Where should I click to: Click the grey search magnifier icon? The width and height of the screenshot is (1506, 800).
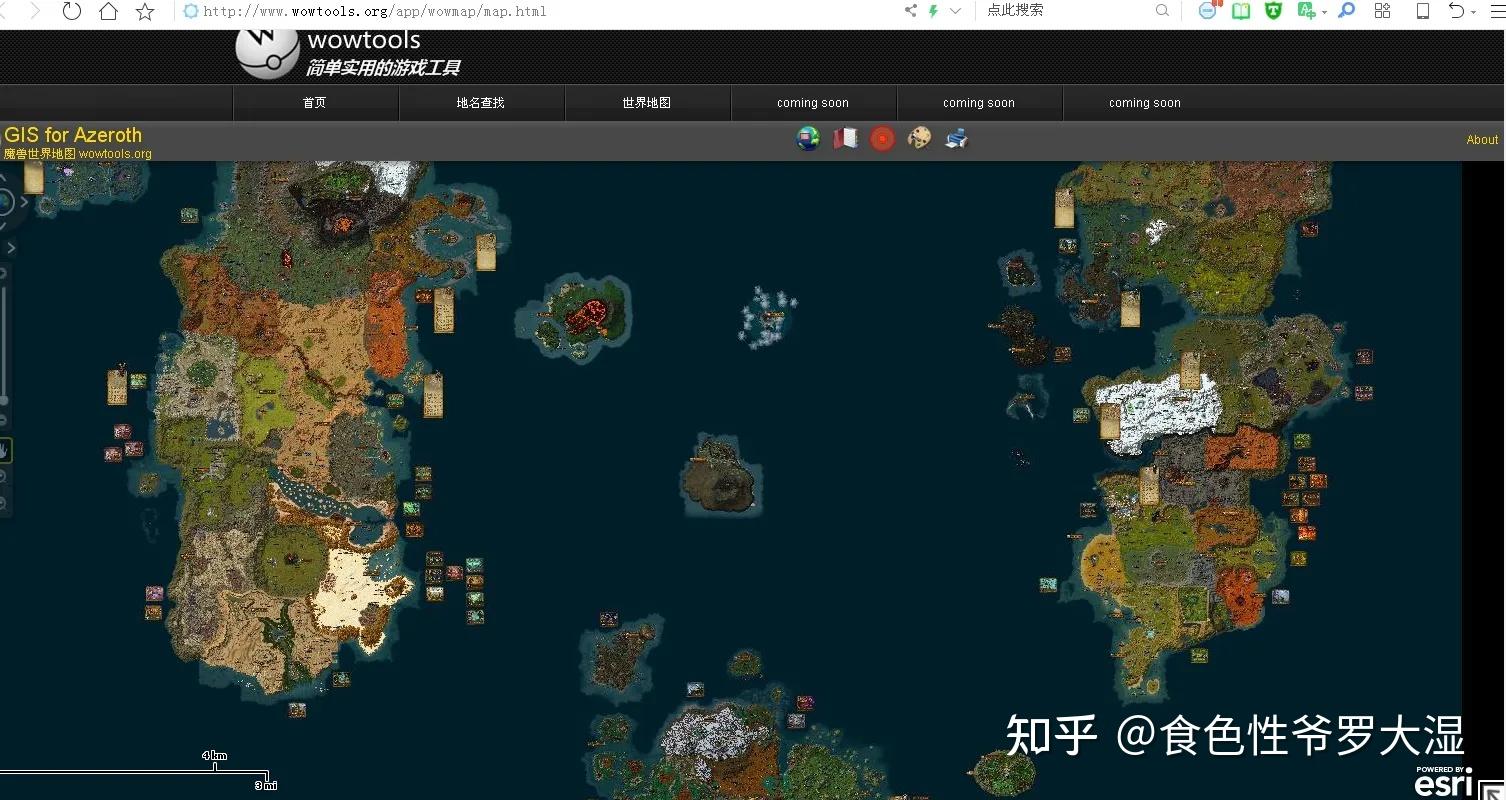point(1162,10)
